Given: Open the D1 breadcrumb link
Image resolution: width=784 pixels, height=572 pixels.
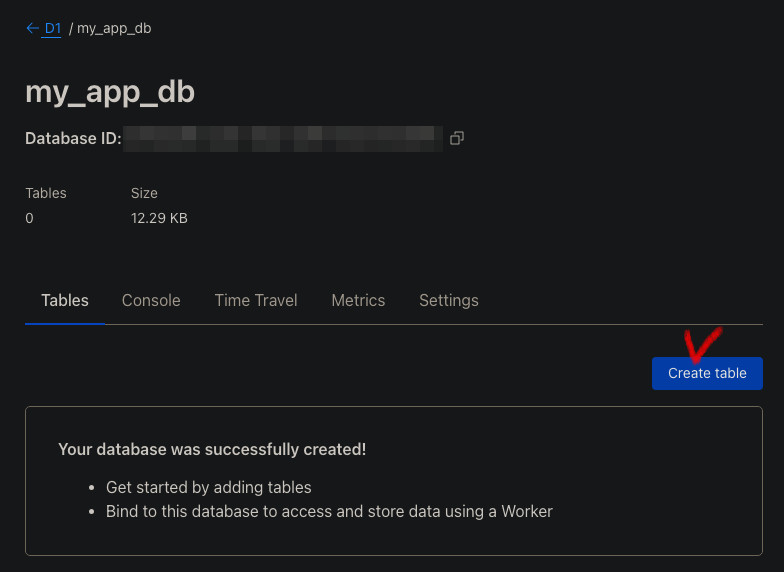Looking at the screenshot, I should [53, 28].
